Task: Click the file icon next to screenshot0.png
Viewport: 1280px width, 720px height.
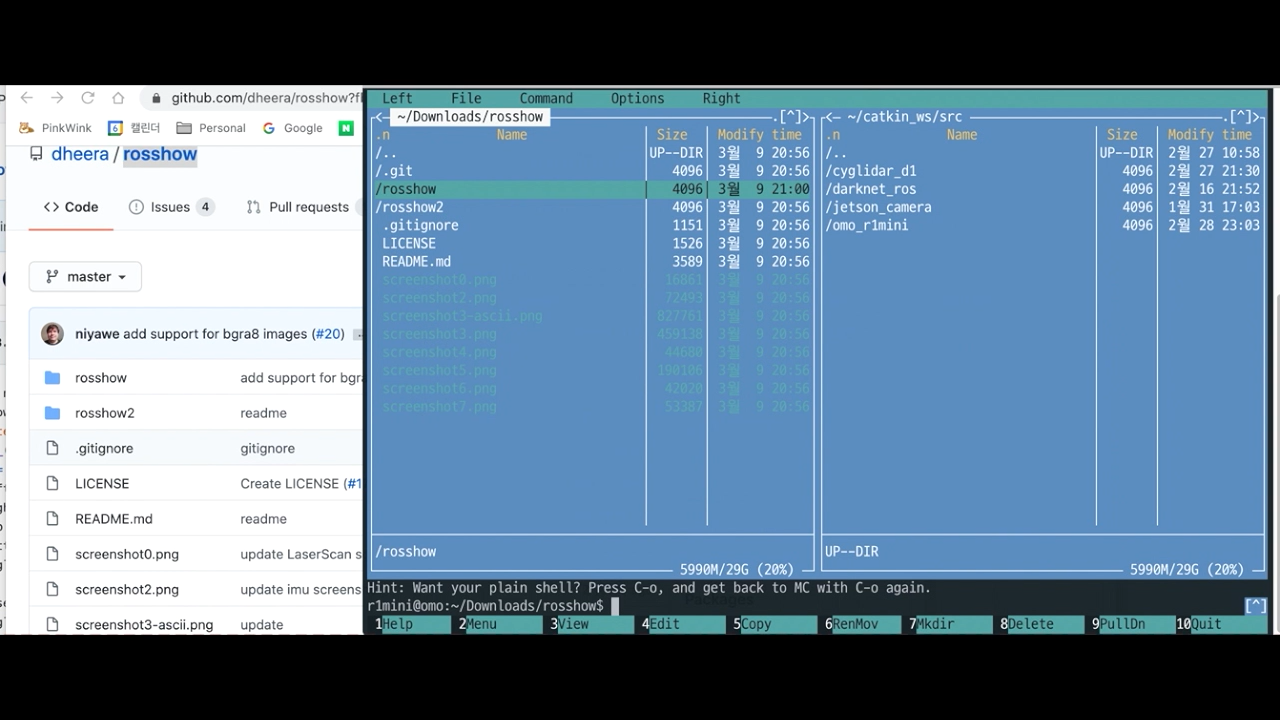Action: pos(53,554)
